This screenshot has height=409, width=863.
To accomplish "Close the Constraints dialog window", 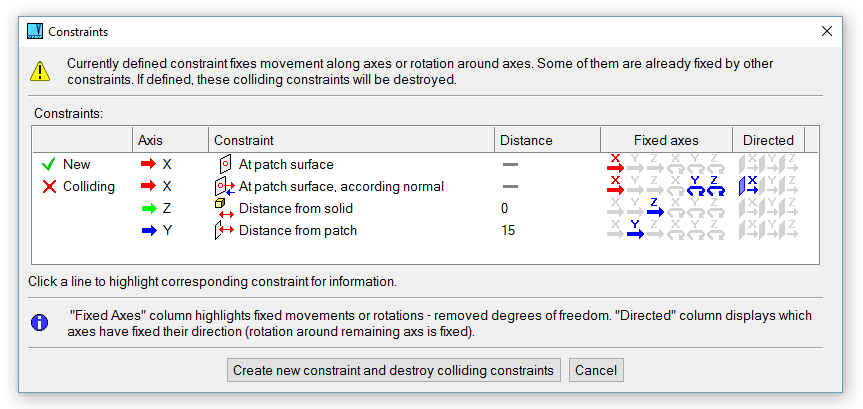I will click(x=827, y=32).
